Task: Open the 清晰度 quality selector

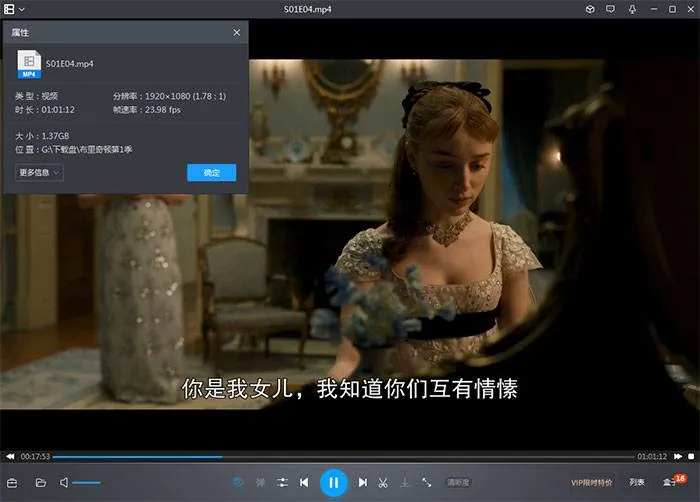Action: (458, 482)
